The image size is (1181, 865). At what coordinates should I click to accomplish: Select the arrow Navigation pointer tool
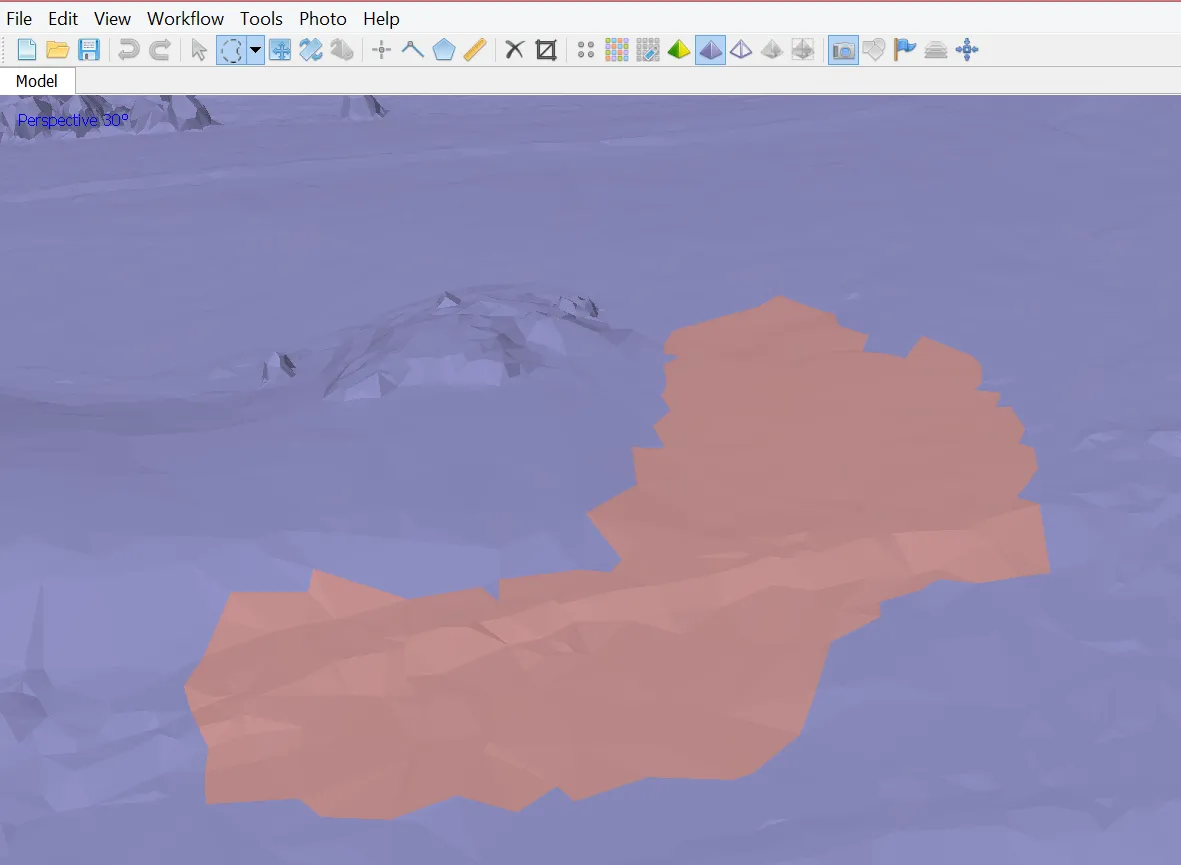point(199,50)
